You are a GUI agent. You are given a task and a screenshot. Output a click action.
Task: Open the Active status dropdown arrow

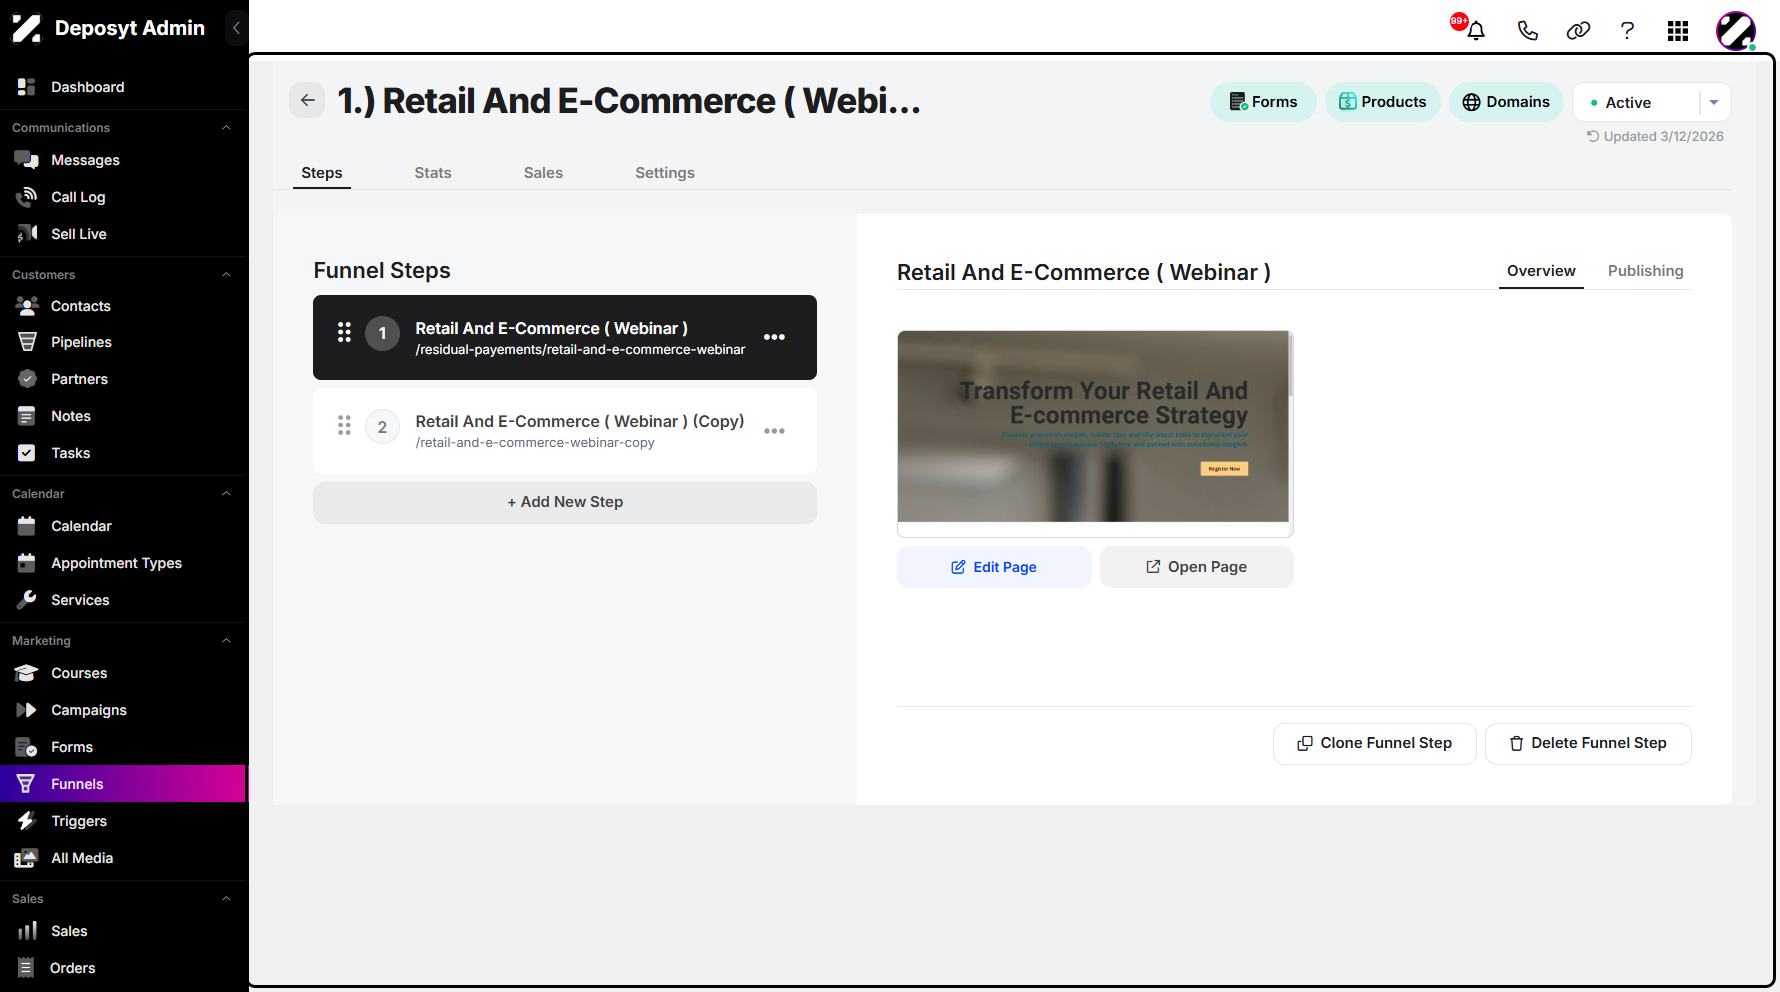pyautogui.click(x=1714, y=102)
